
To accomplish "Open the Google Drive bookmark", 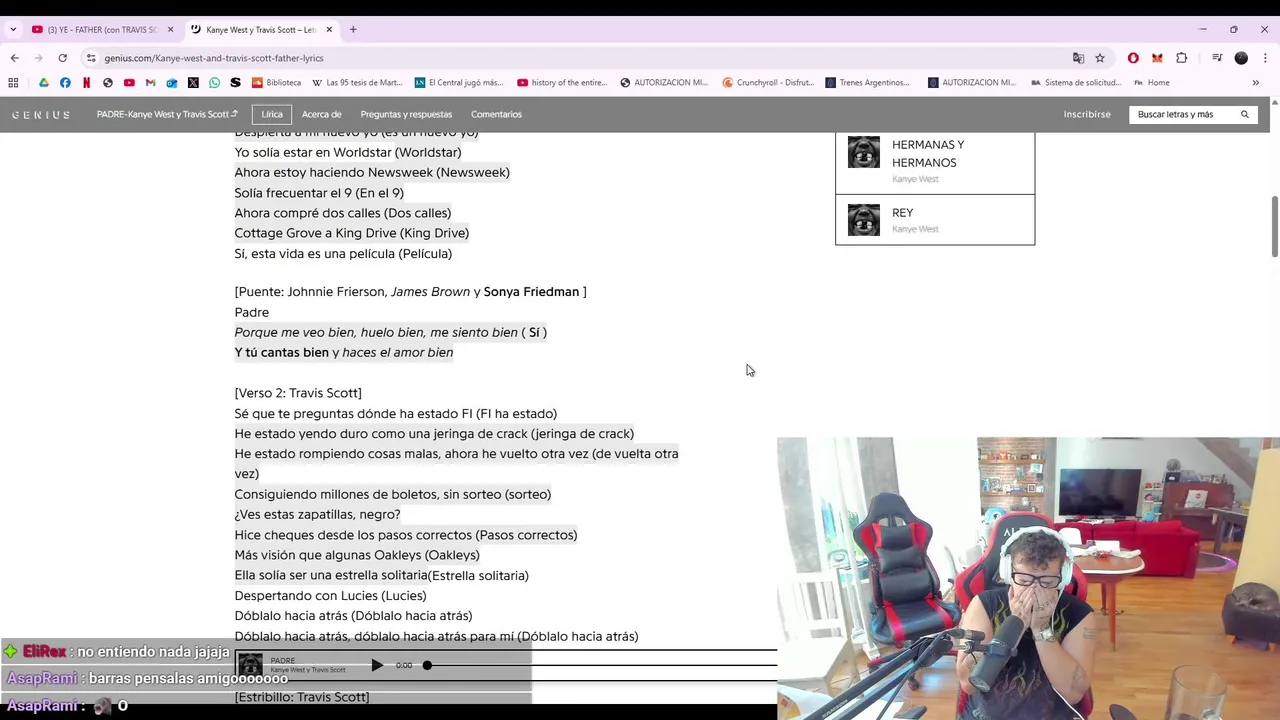I will point(44,83).
